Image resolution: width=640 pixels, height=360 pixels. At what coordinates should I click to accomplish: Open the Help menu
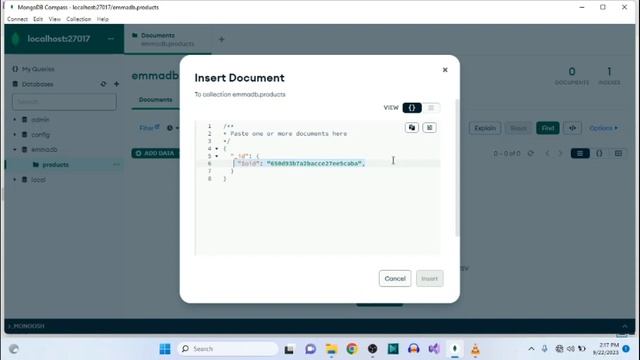[x=102, y=19]
